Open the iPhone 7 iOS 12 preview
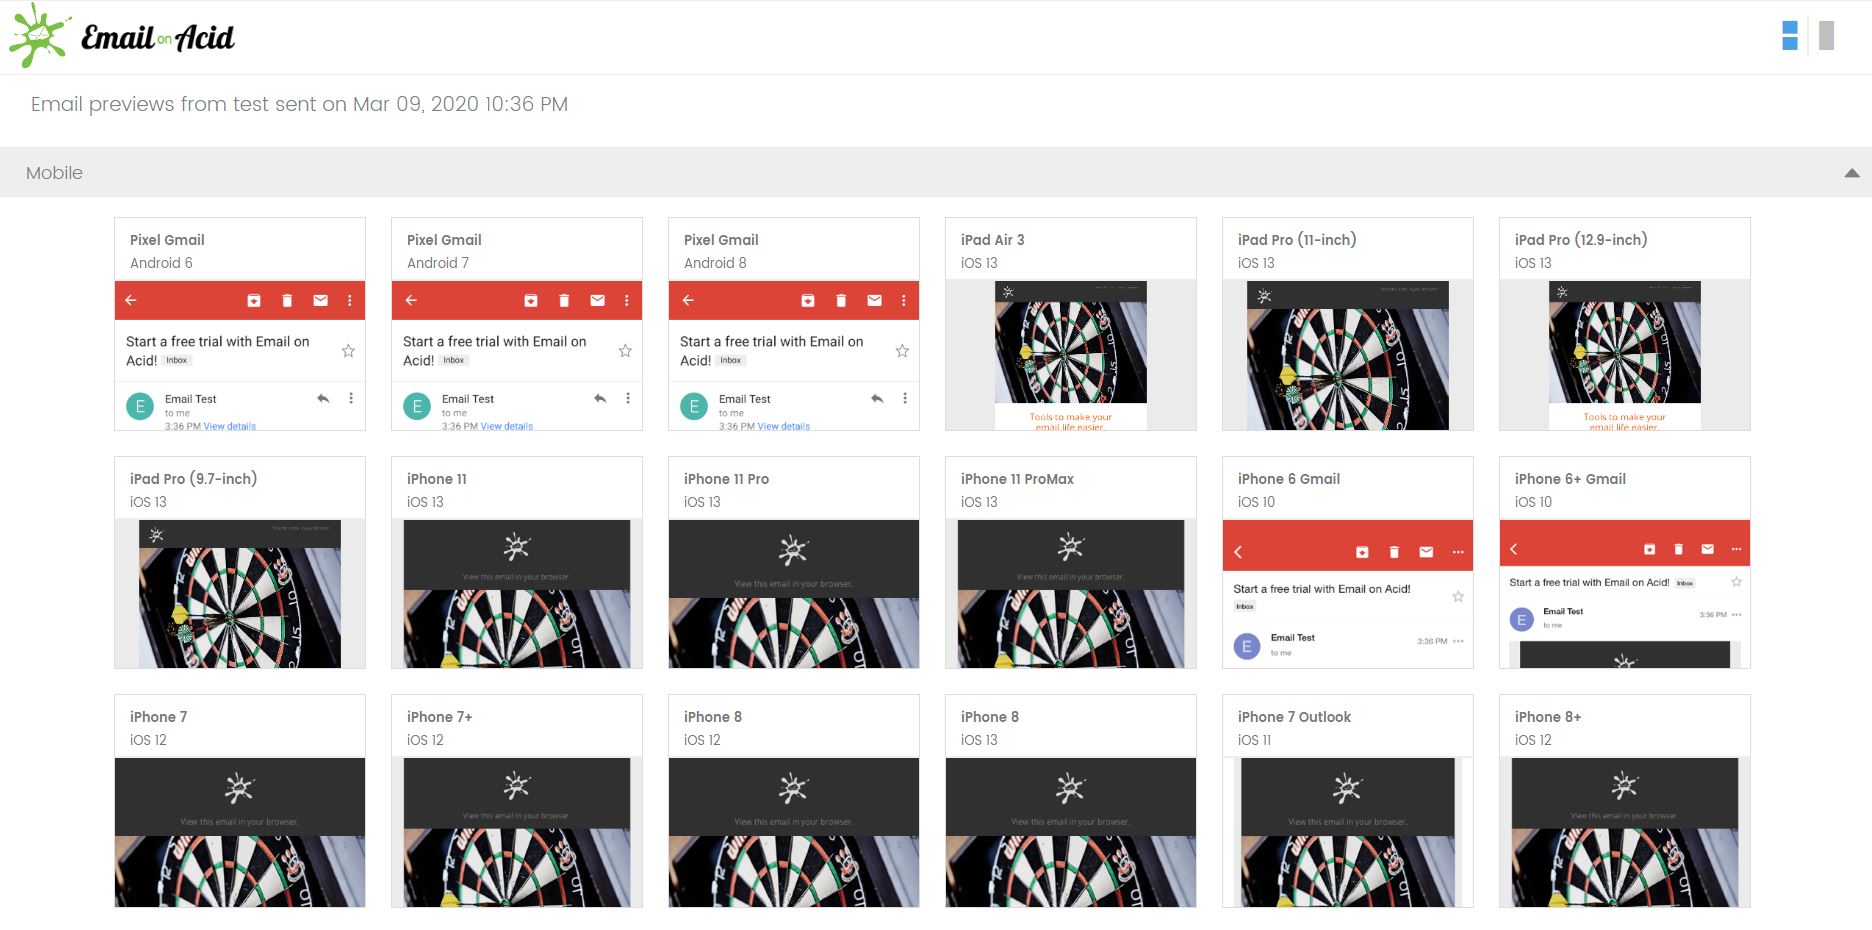1872x930 pixels. tap(240, 801)
